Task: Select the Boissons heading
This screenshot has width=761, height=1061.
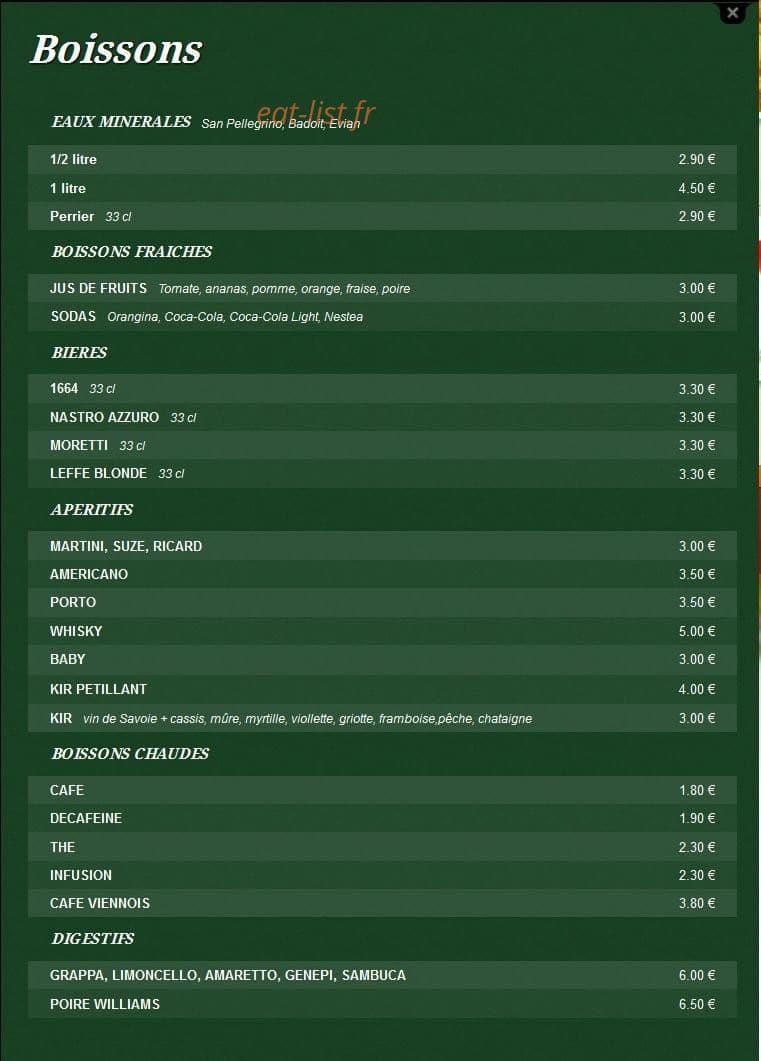Action: click(116, 49)
